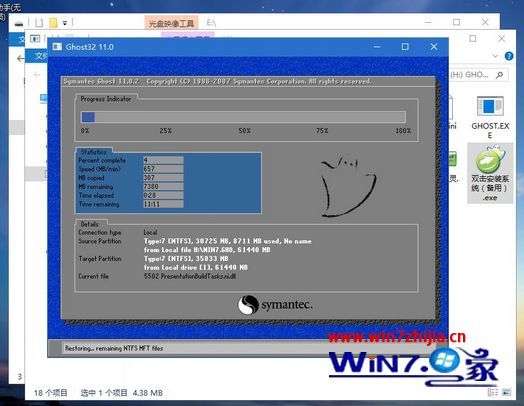Click the Ghost32 11.0 title bar icon

57,47
